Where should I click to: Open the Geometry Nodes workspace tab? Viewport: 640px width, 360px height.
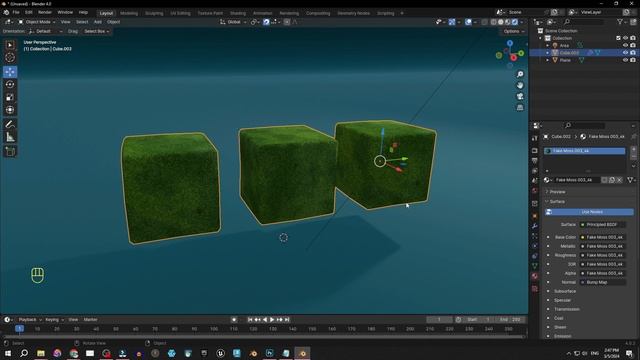click(353, 13)
